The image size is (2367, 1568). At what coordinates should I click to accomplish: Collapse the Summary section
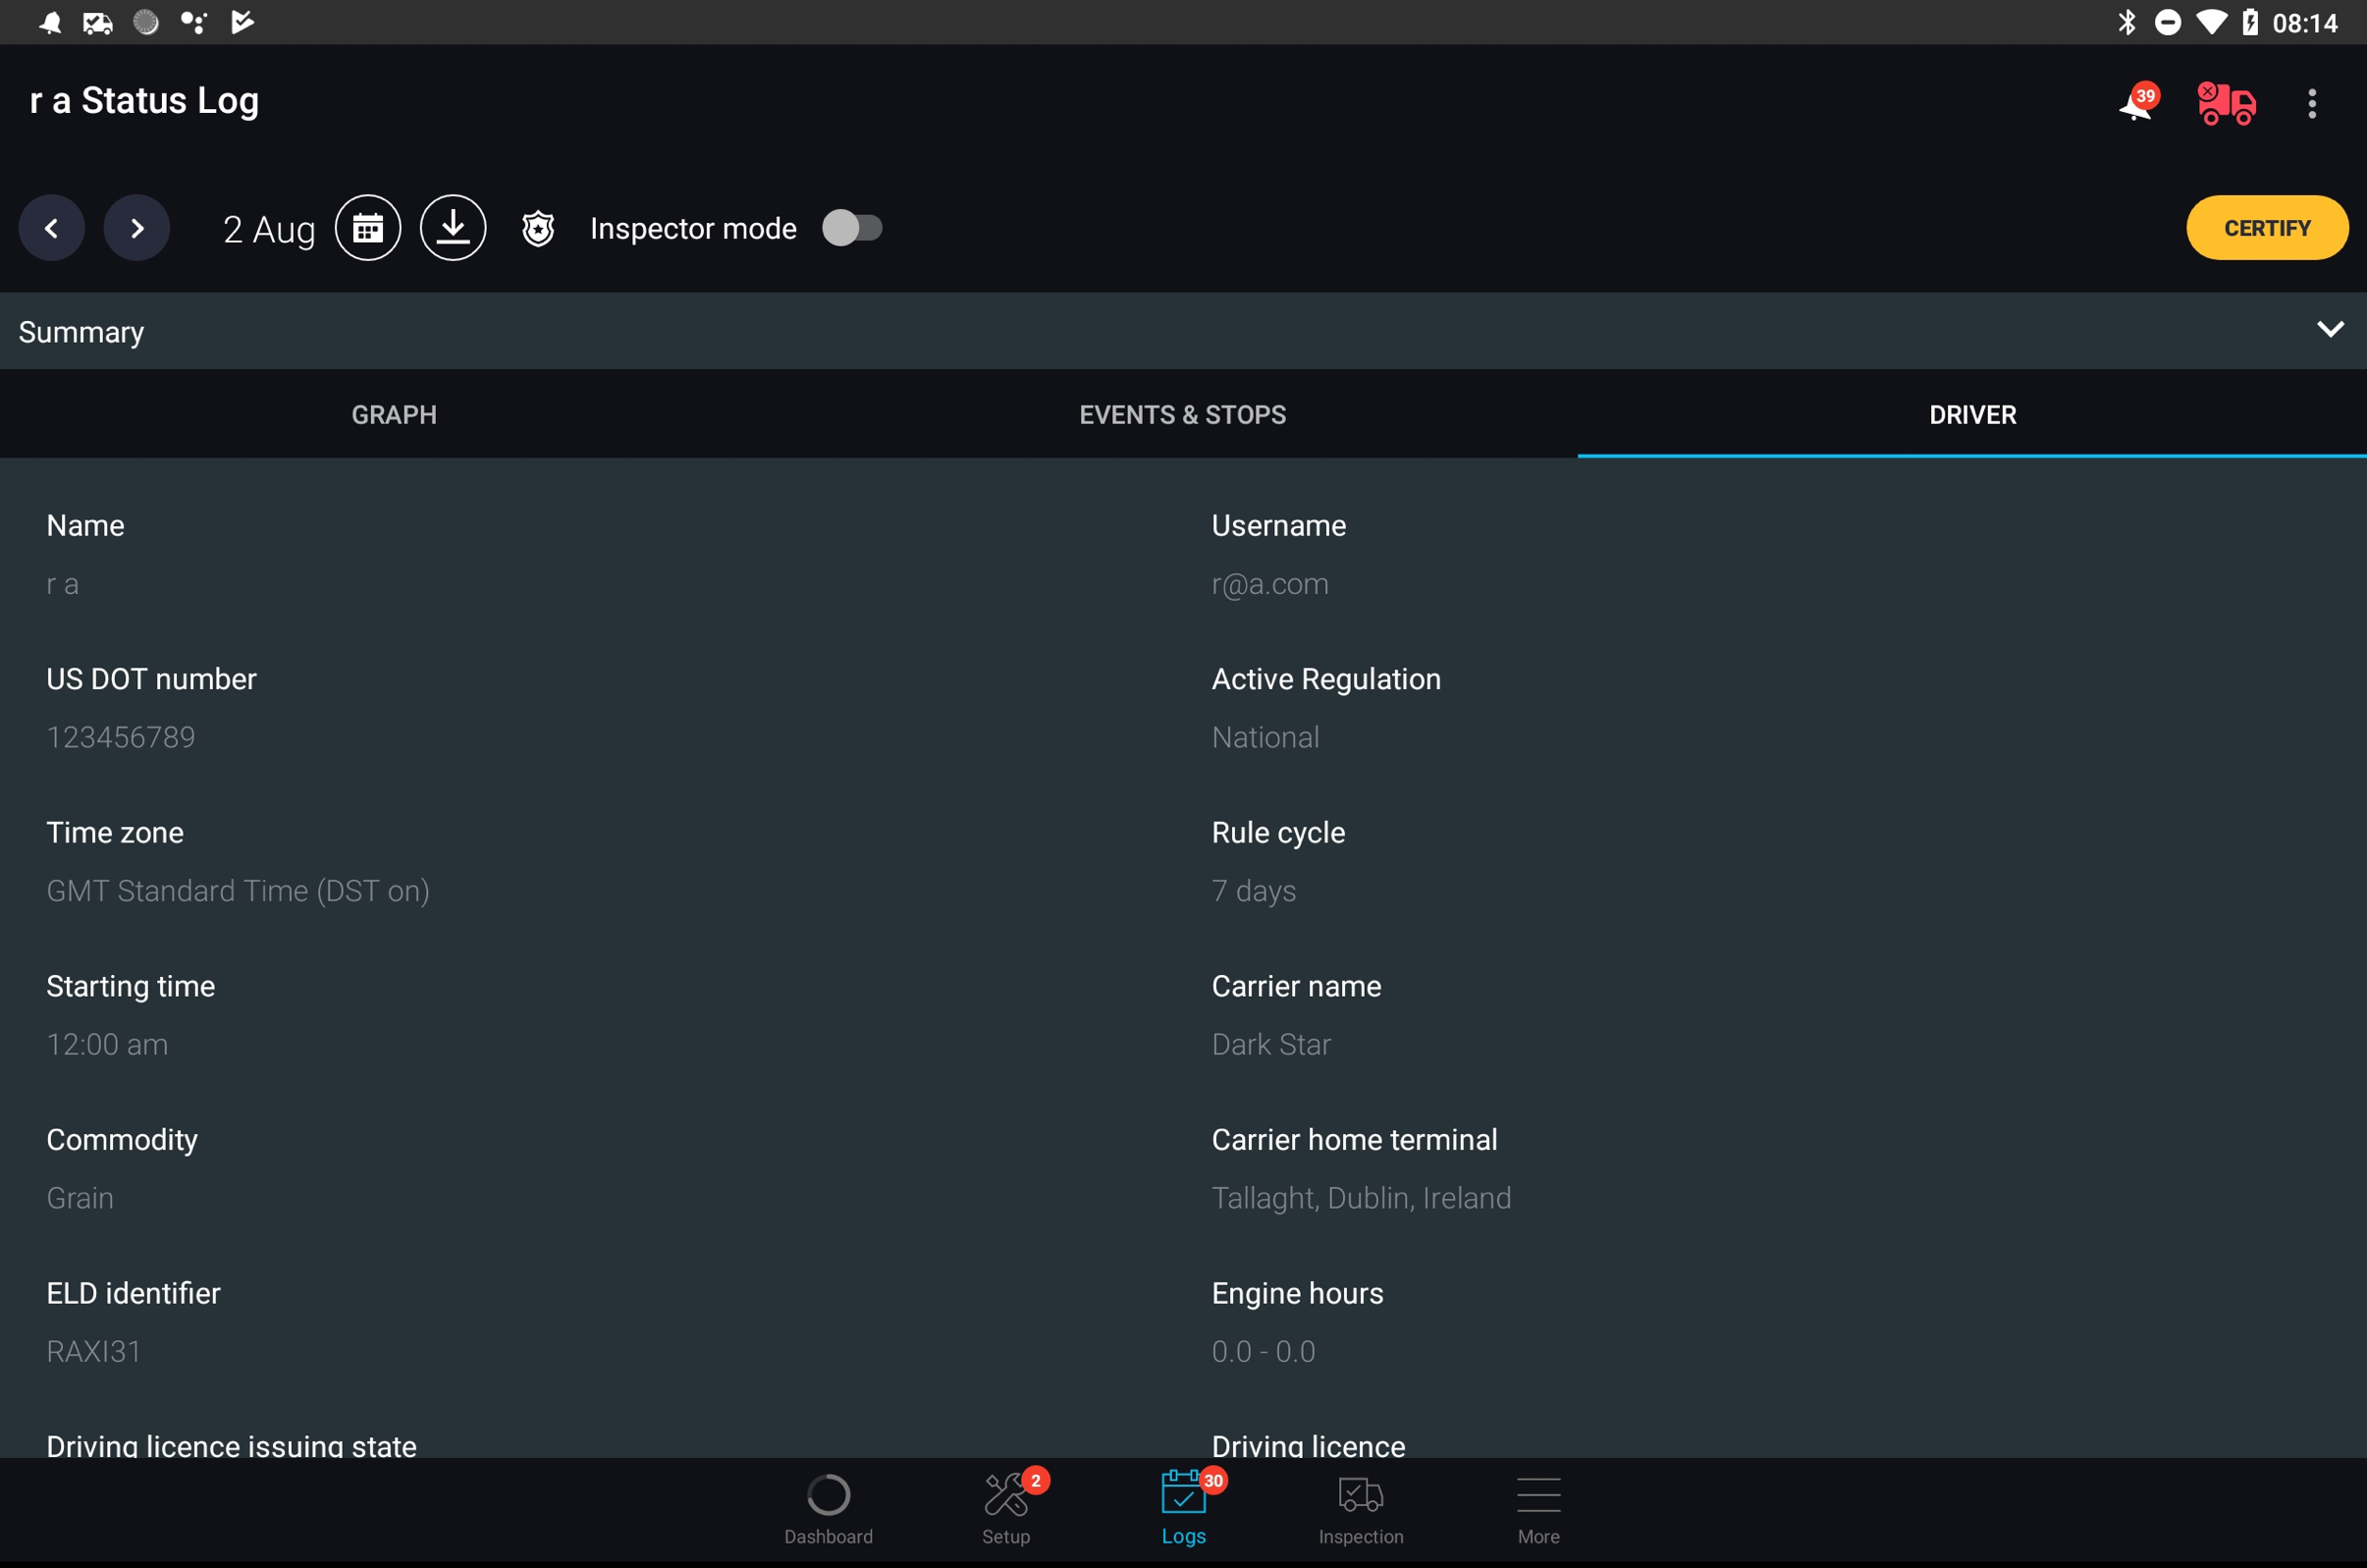2330,329
